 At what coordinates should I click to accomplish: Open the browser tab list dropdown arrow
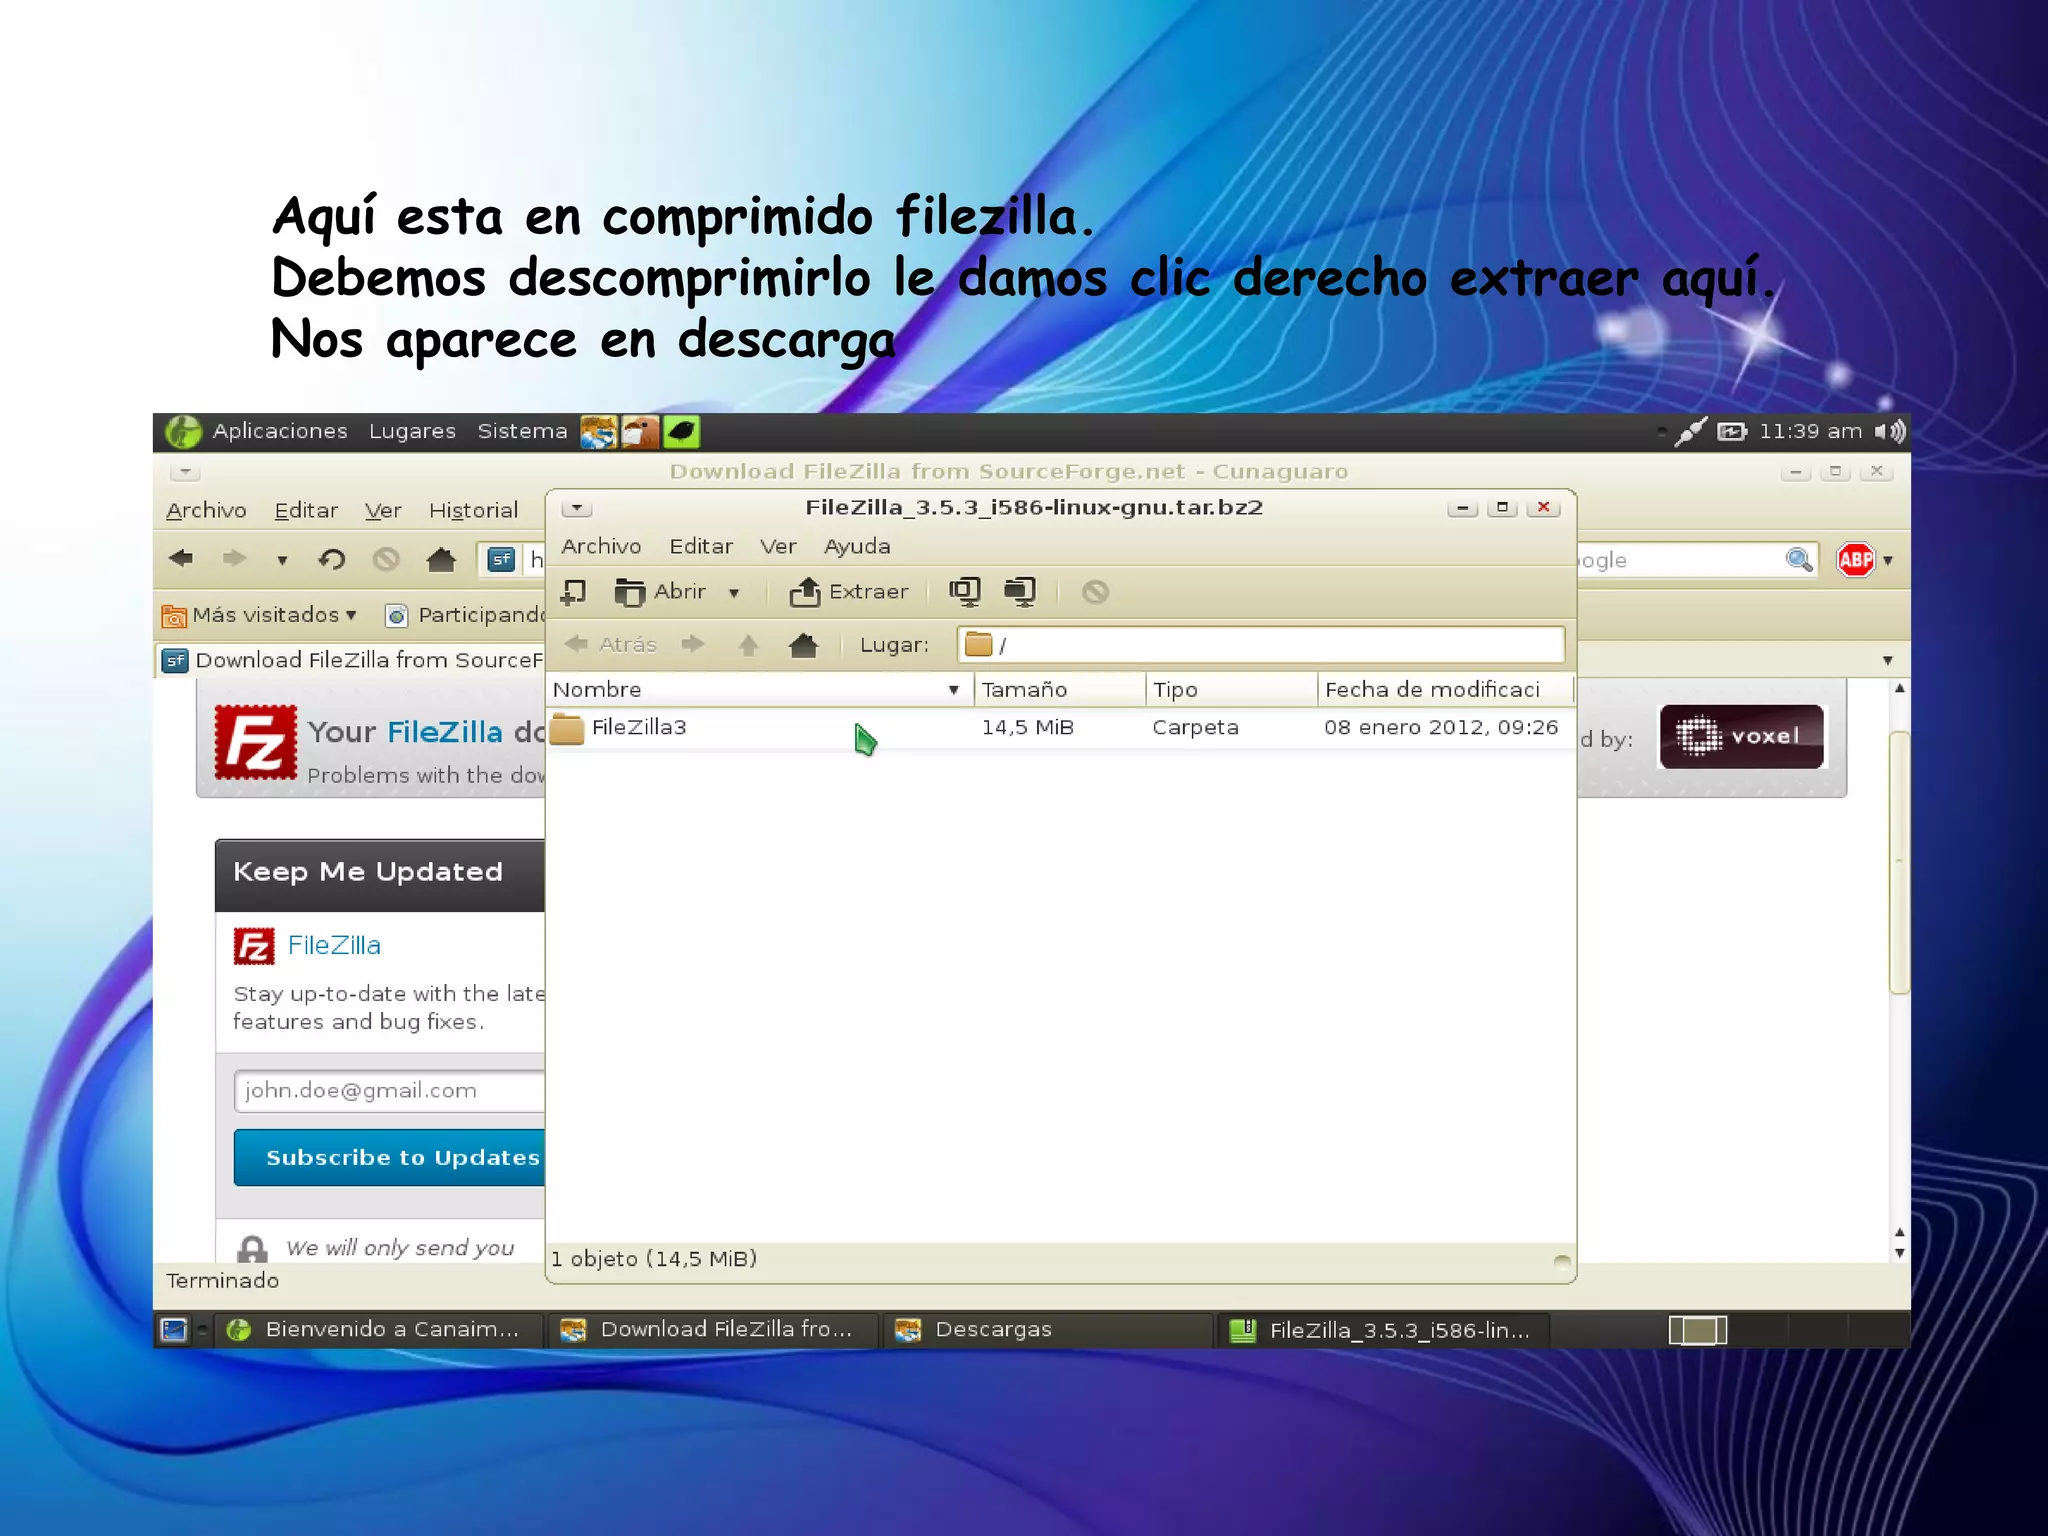pyautogui.click(x=1887, y=660)
